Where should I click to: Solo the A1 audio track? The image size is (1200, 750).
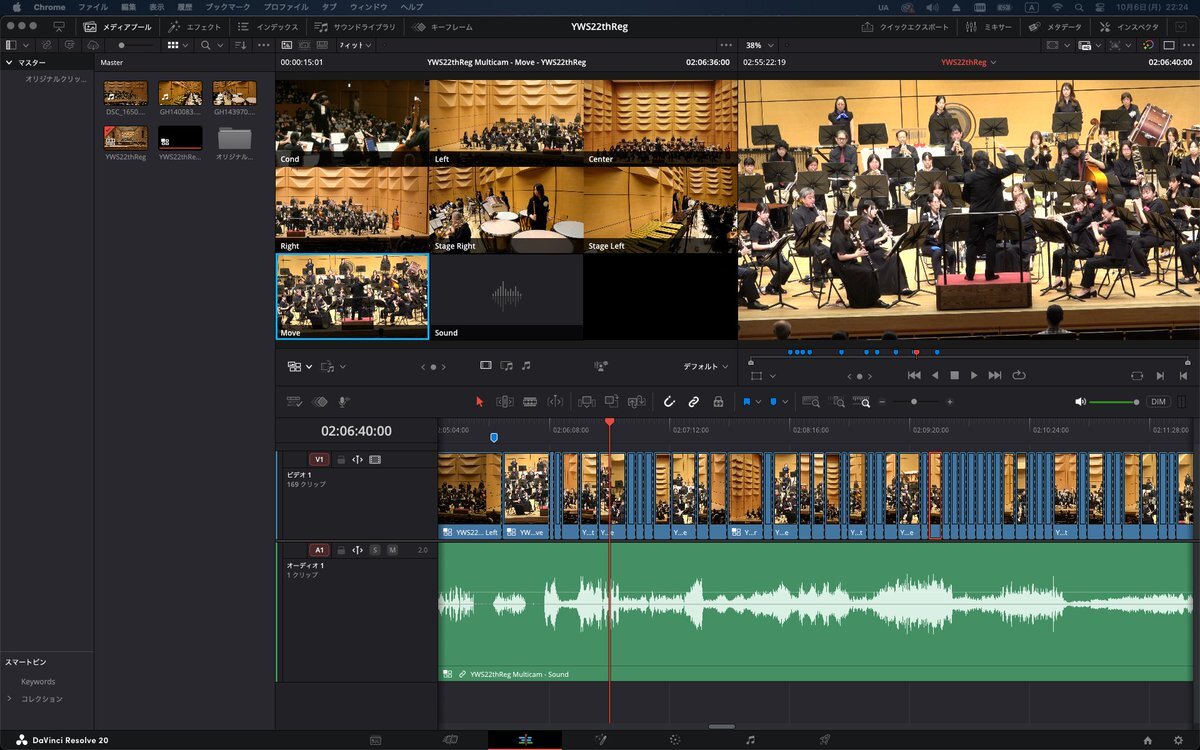click(375, 550)
